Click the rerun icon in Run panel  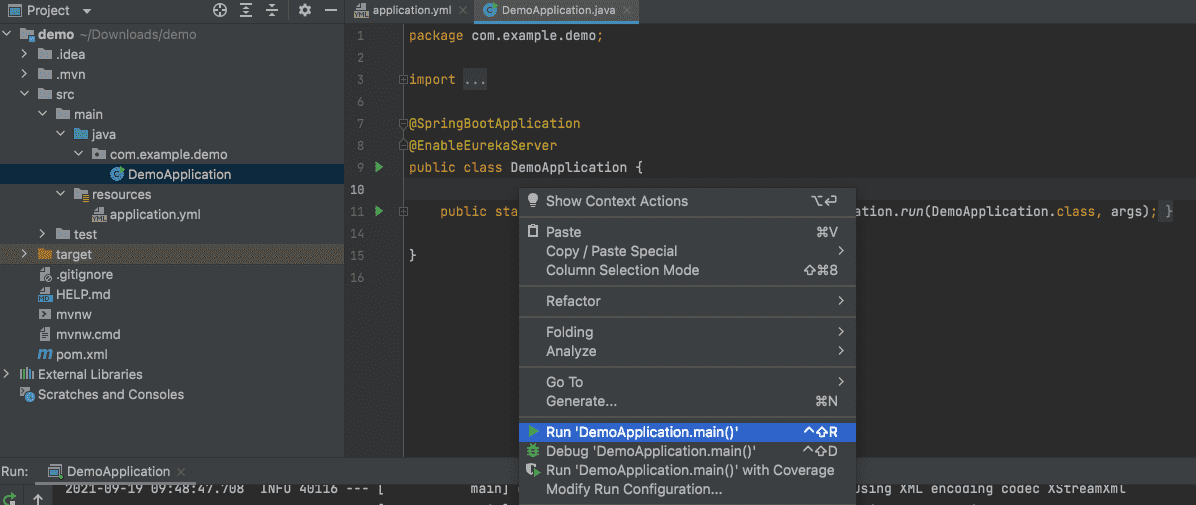pos(10,497)
